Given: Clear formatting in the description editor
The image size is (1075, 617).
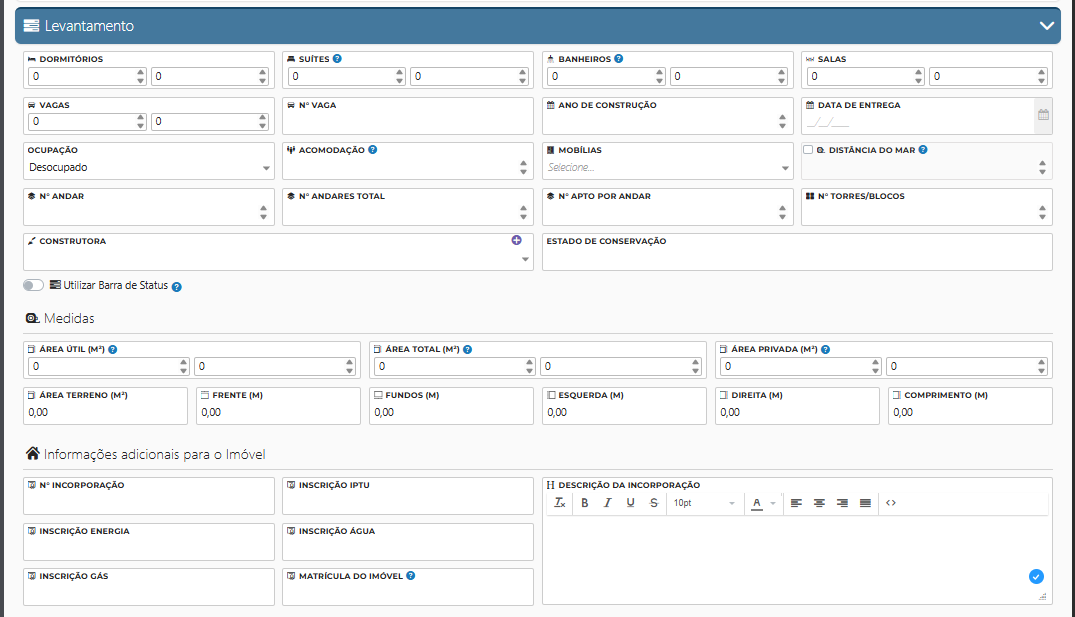Looking at the screenshot, I should 561,503.
